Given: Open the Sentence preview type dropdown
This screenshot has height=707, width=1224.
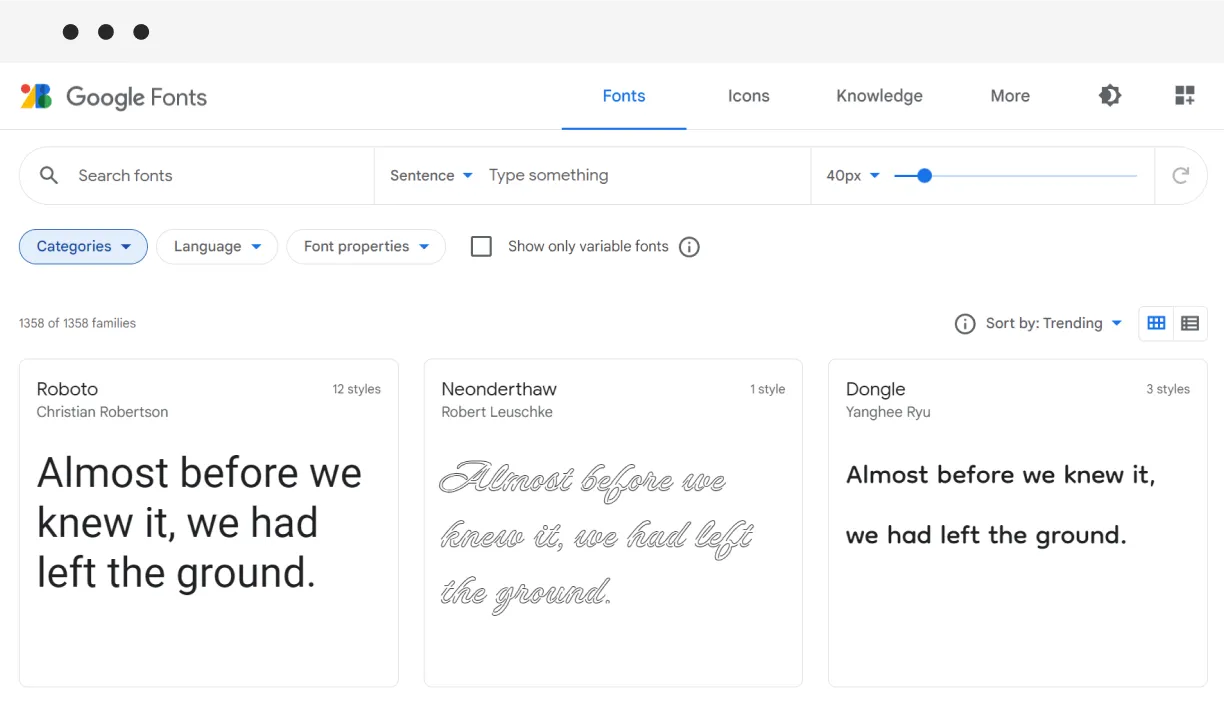Looking at the screenshot, I should point(431,175).
